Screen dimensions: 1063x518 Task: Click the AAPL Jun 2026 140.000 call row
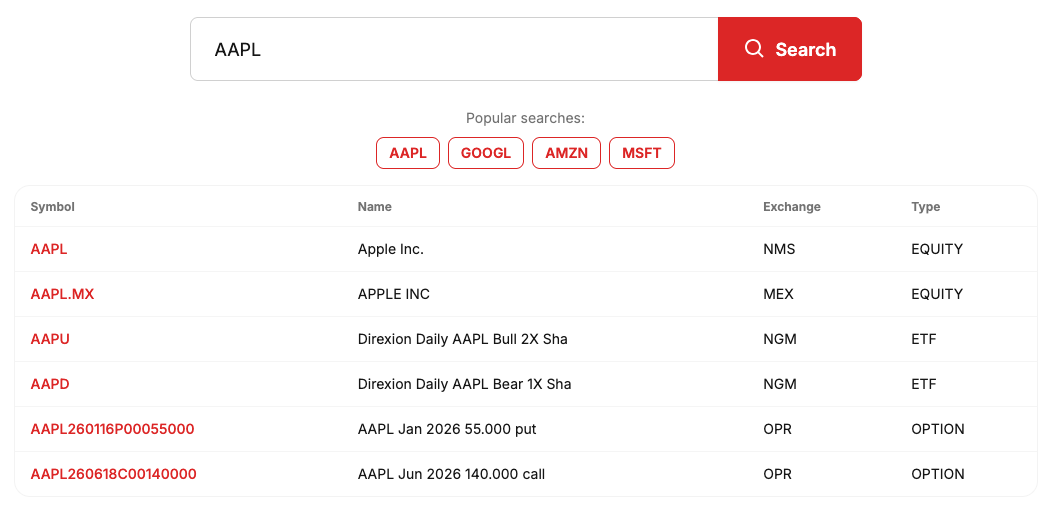pos(451,474)
